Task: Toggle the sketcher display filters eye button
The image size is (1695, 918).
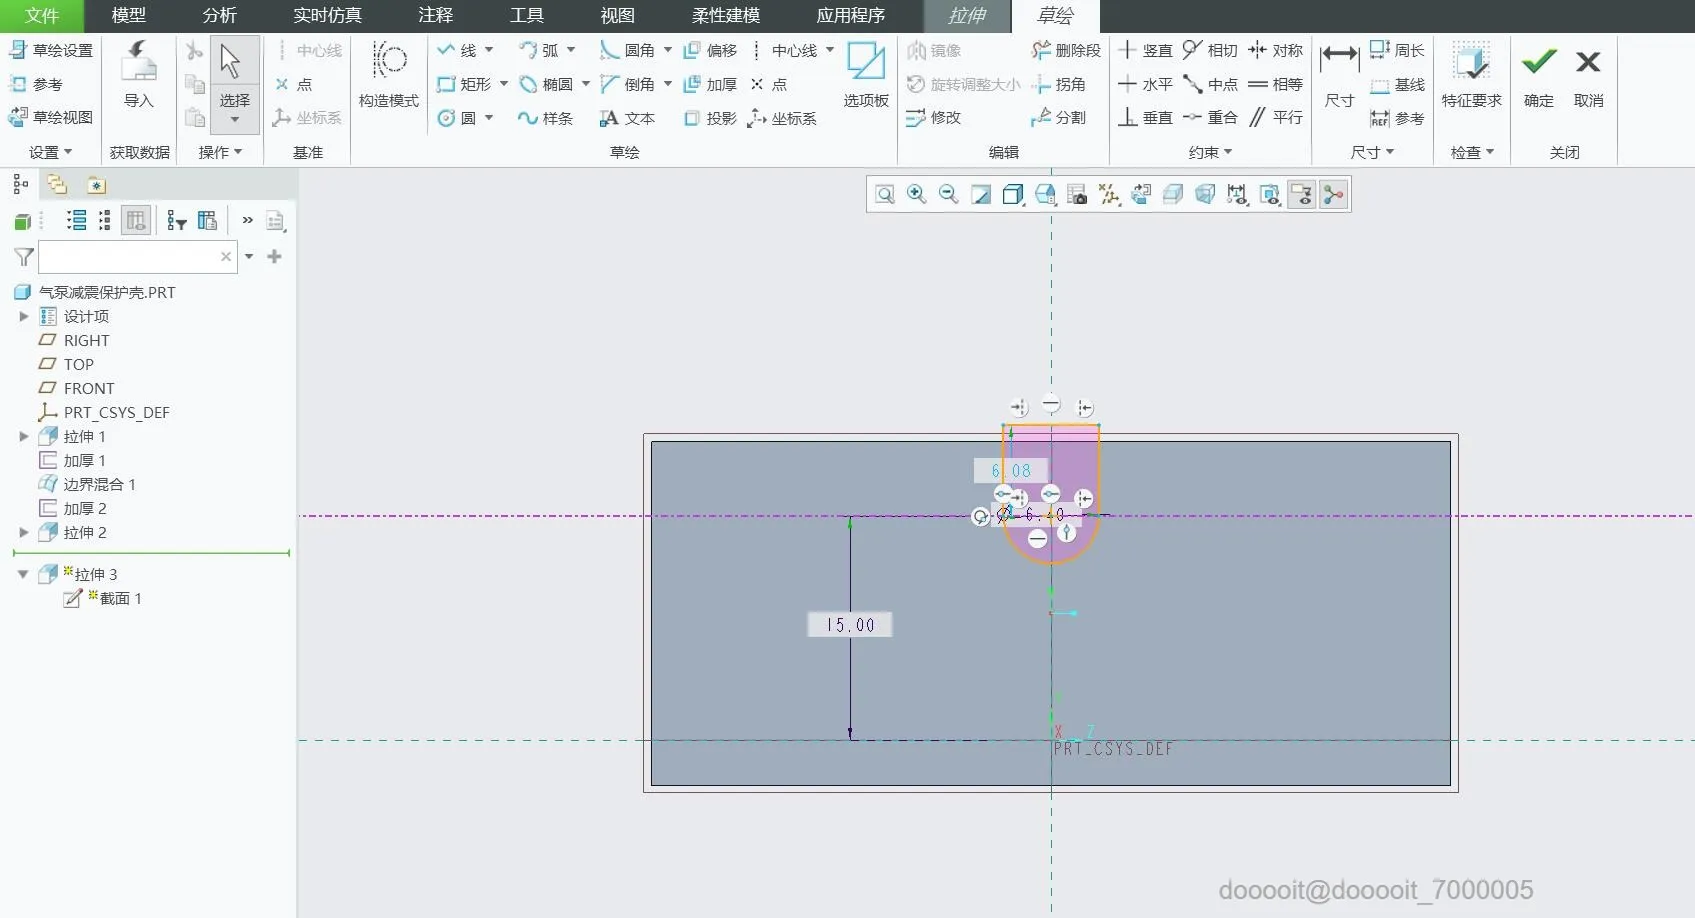Action: (x=1302, y=195)
